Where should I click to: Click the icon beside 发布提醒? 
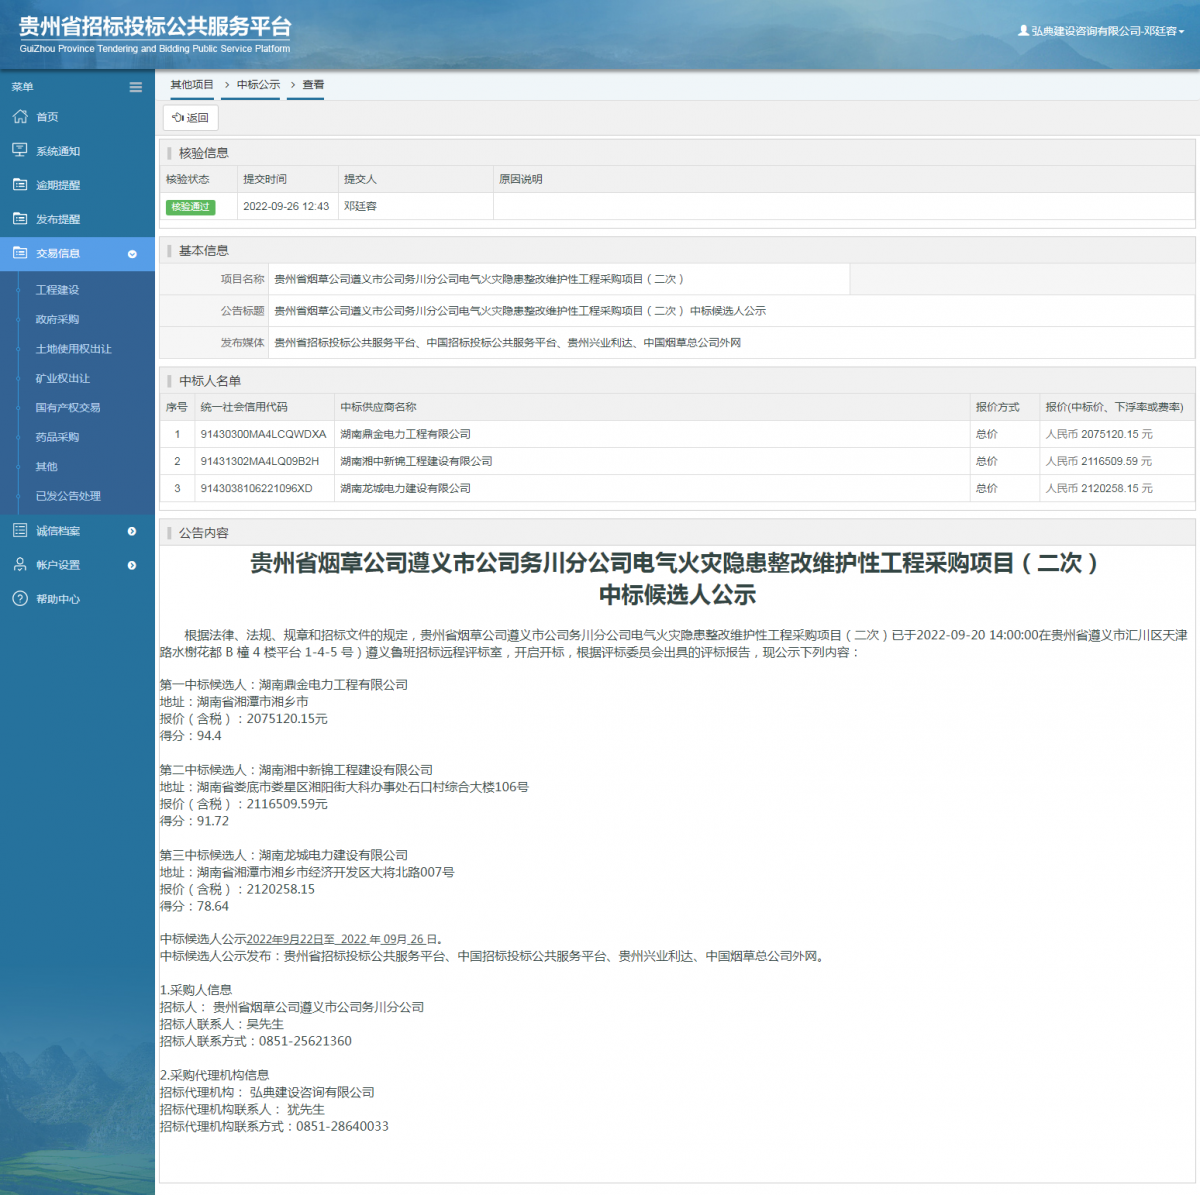(20, 218)
